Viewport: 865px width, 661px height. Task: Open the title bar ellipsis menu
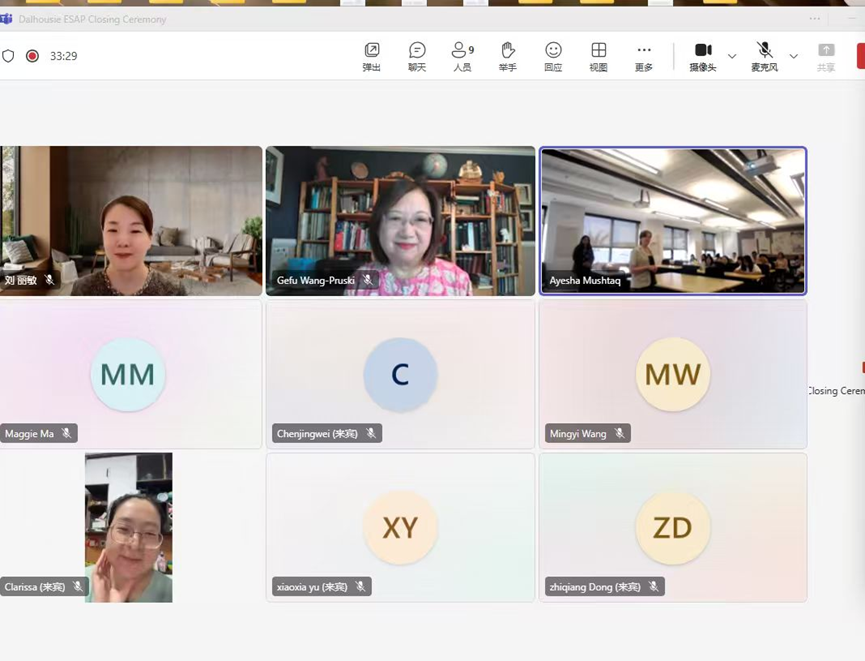[815, 19]
